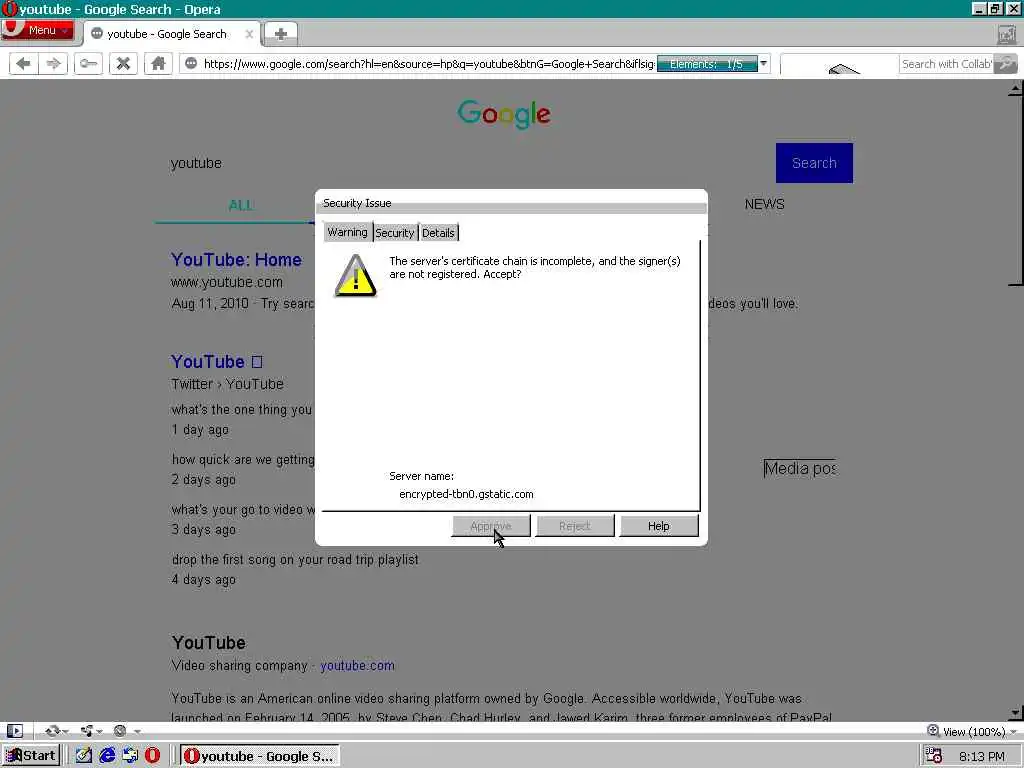Go to the Home page icon

click(158, 63)
